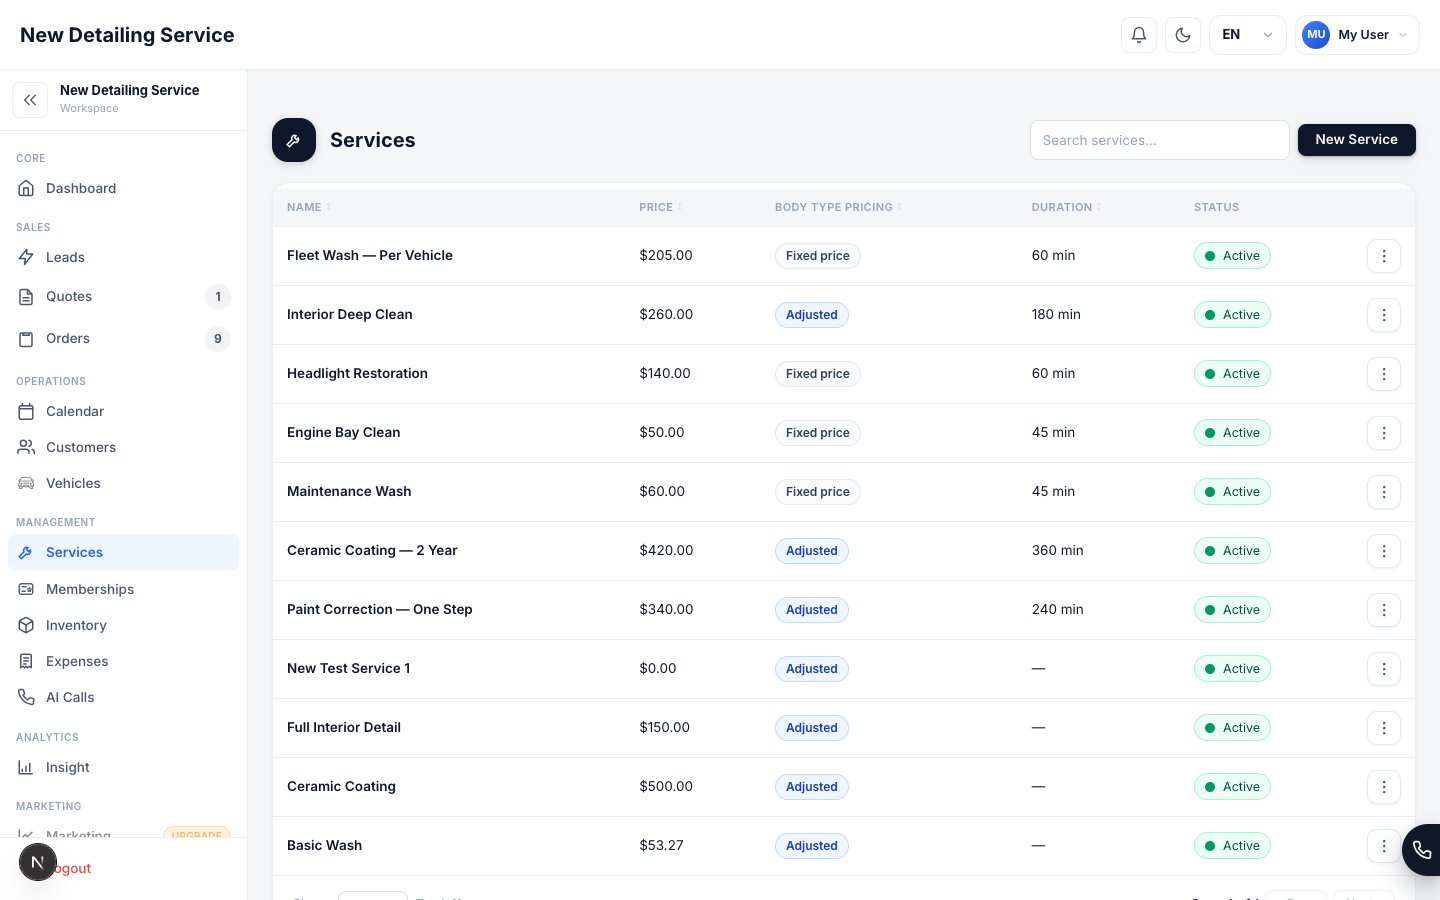Open Insight analytics page
1440x900 pixels.
coord(124,767)
